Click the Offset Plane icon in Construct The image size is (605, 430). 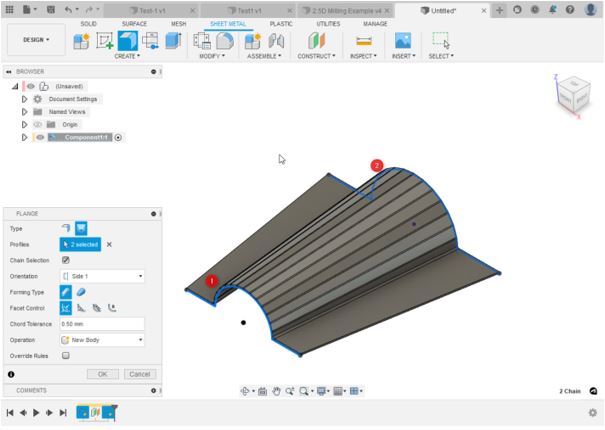pyautogui.click(x=317, y=41)
